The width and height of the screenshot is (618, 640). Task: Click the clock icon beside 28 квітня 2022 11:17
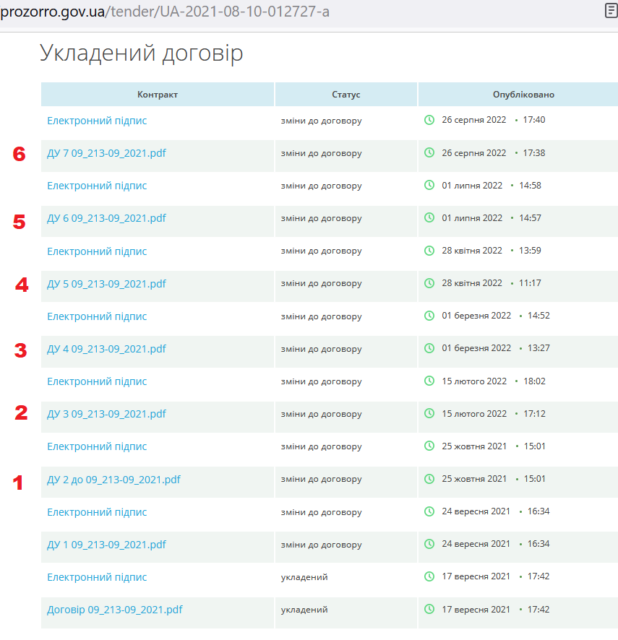(x=430, y=283)
